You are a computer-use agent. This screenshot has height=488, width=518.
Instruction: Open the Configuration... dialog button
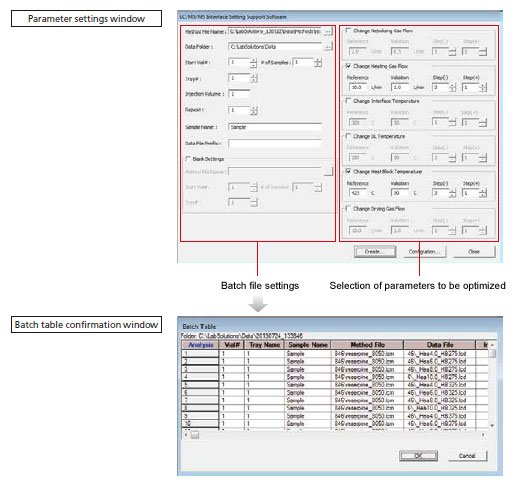point(424,252)
